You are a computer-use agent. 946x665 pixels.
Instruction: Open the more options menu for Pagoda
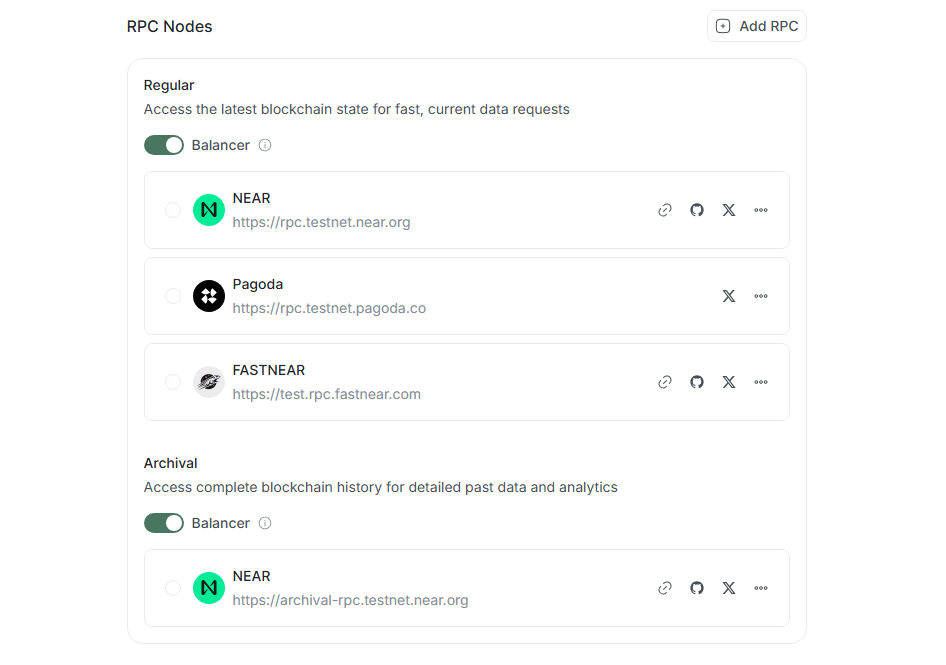coord(761,296)
